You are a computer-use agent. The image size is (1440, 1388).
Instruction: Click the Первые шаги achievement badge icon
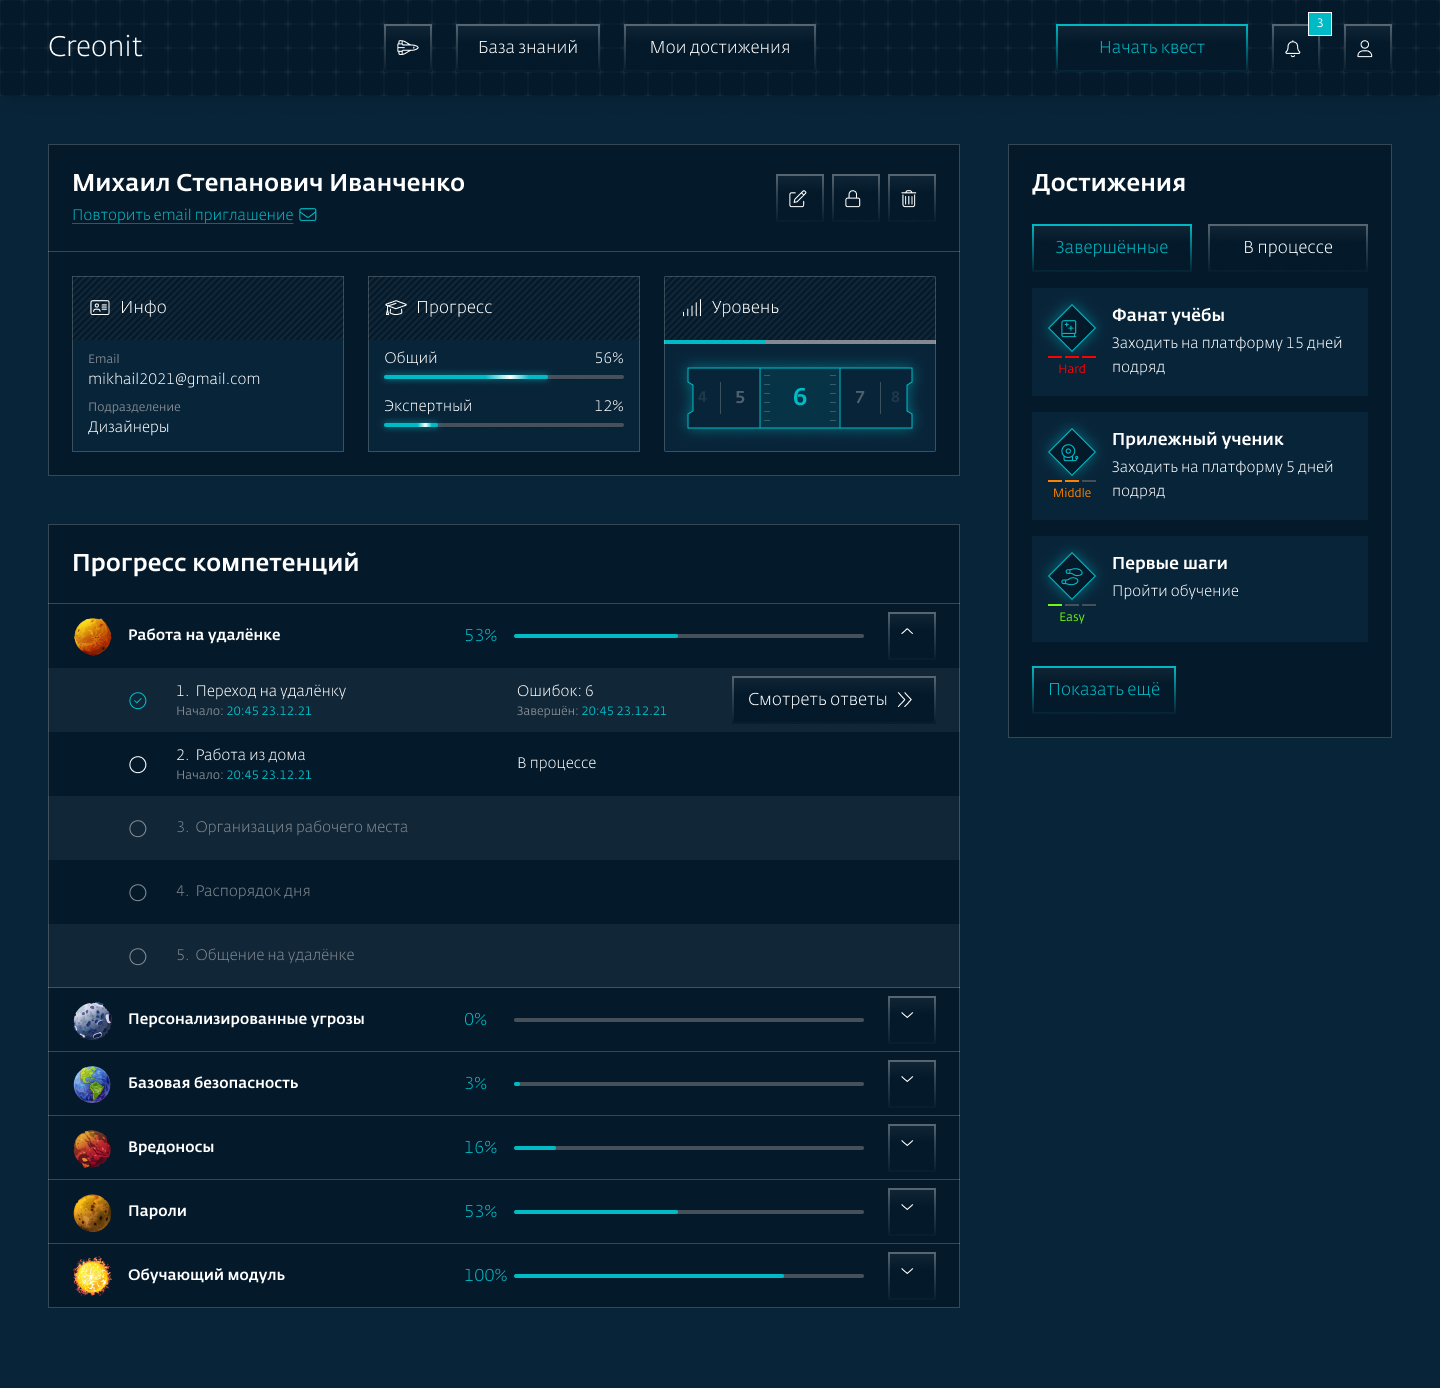pos(1071,577)
